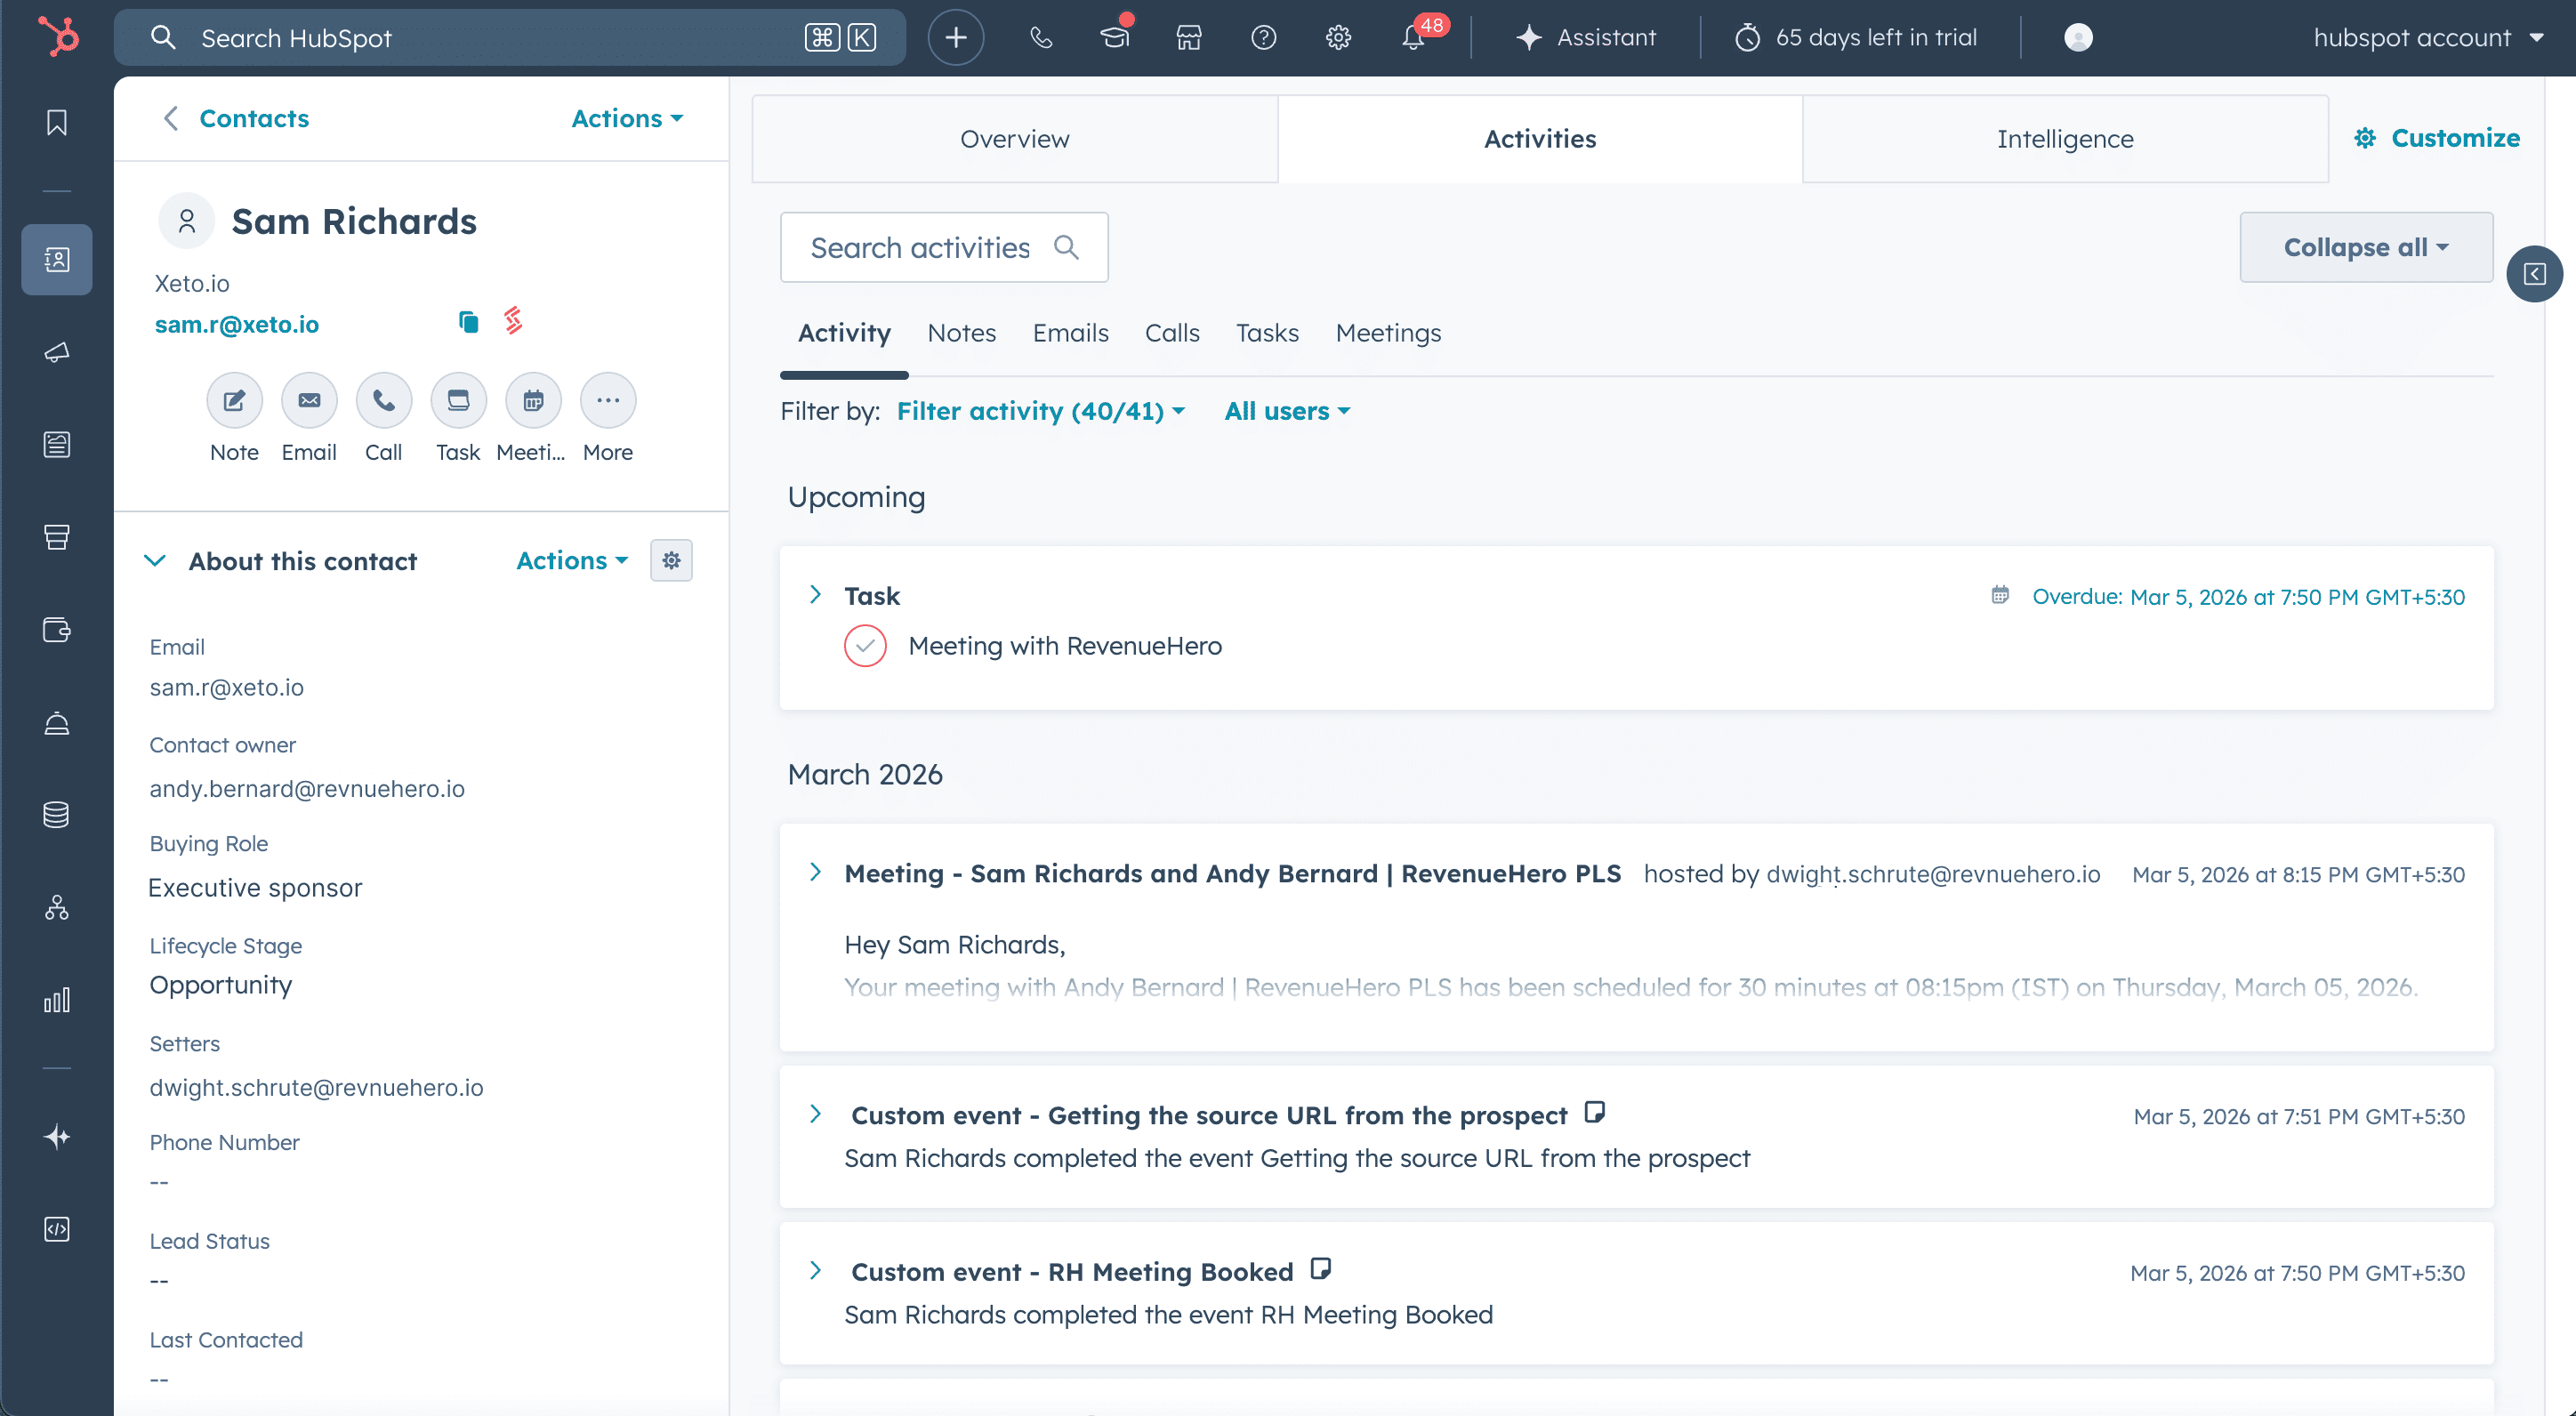Click inside the Search activities field
The width and height of the screenshot is (2576, 1416).
[x=920, y=247]
